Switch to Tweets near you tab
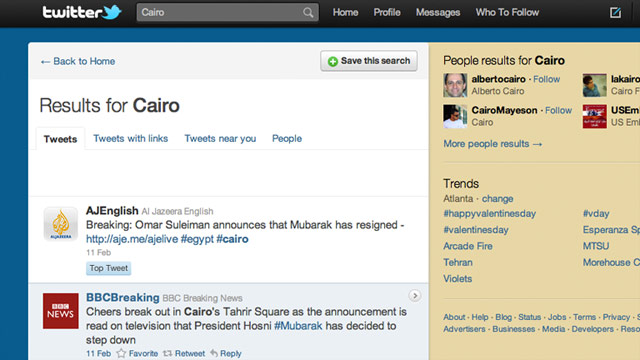Viewport: 640px width, 360px height. 220,139
